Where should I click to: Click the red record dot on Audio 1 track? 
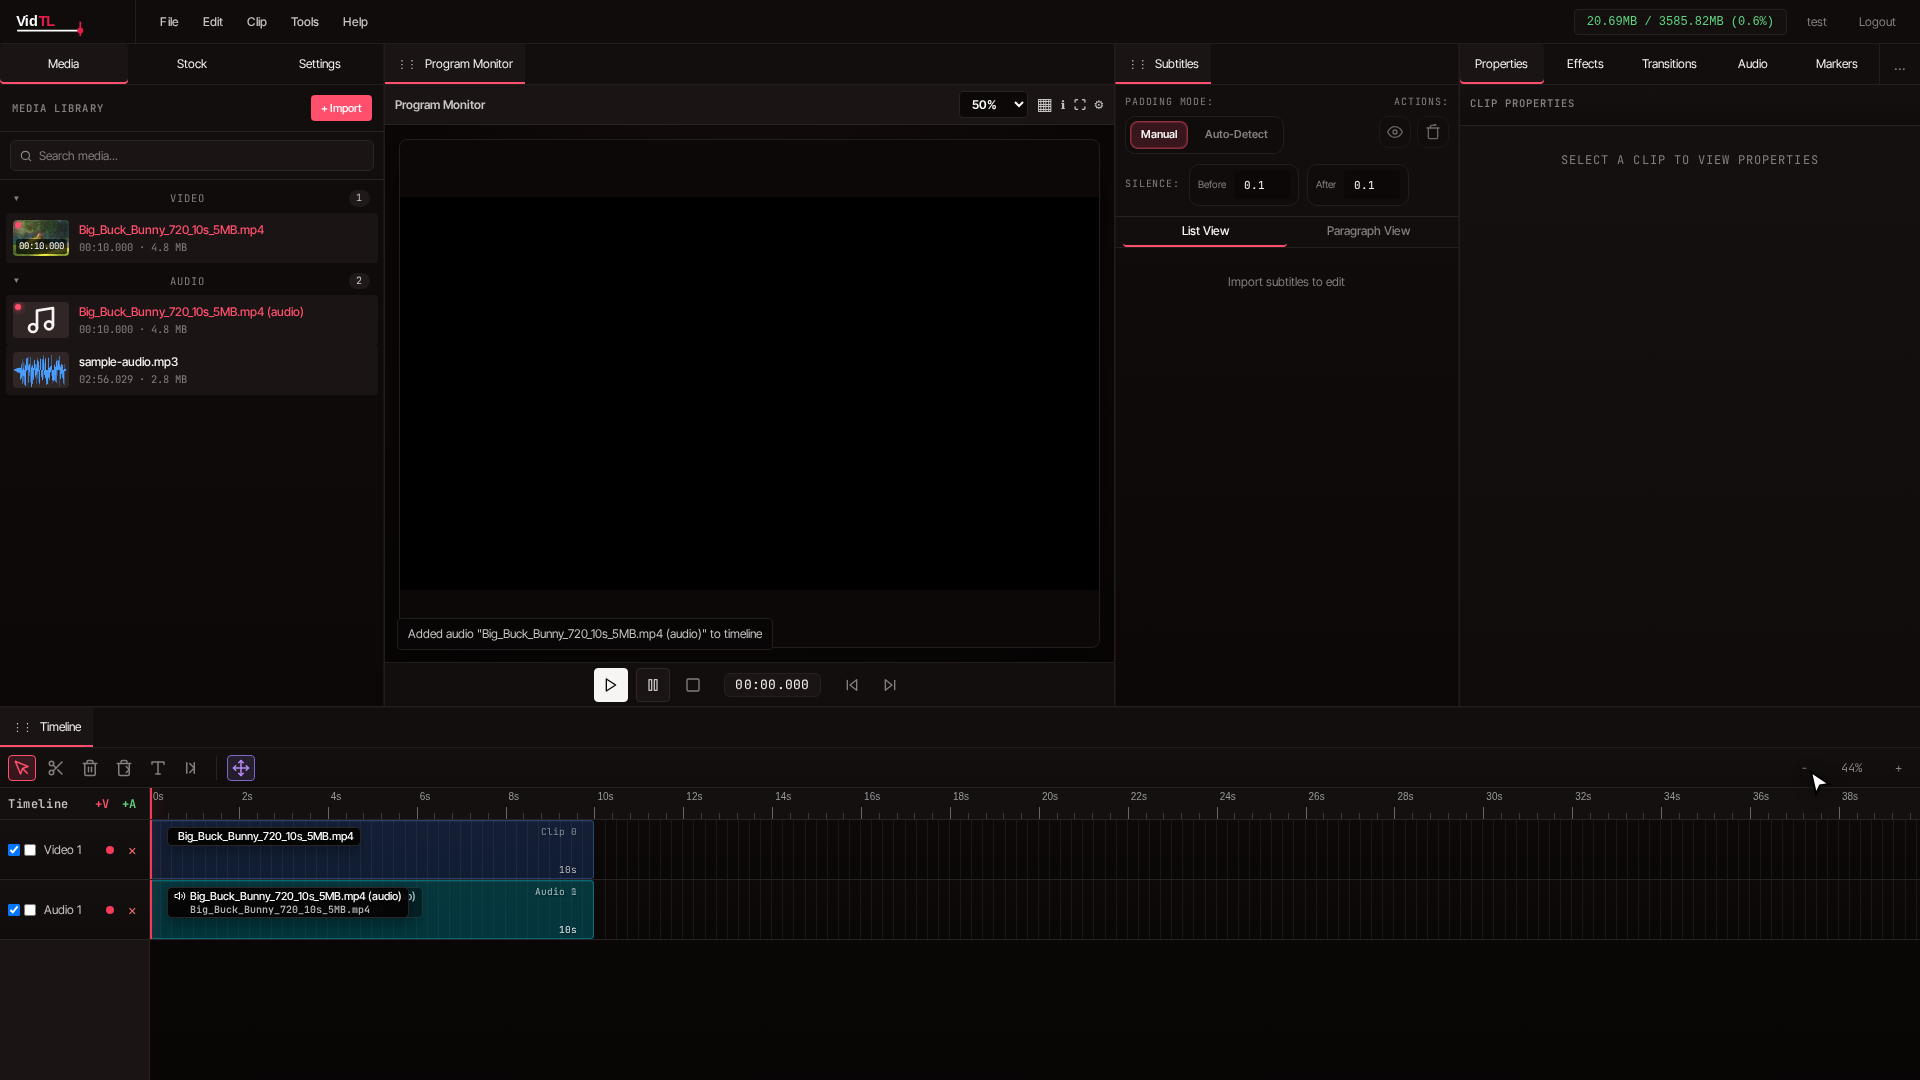pos(110,910)
